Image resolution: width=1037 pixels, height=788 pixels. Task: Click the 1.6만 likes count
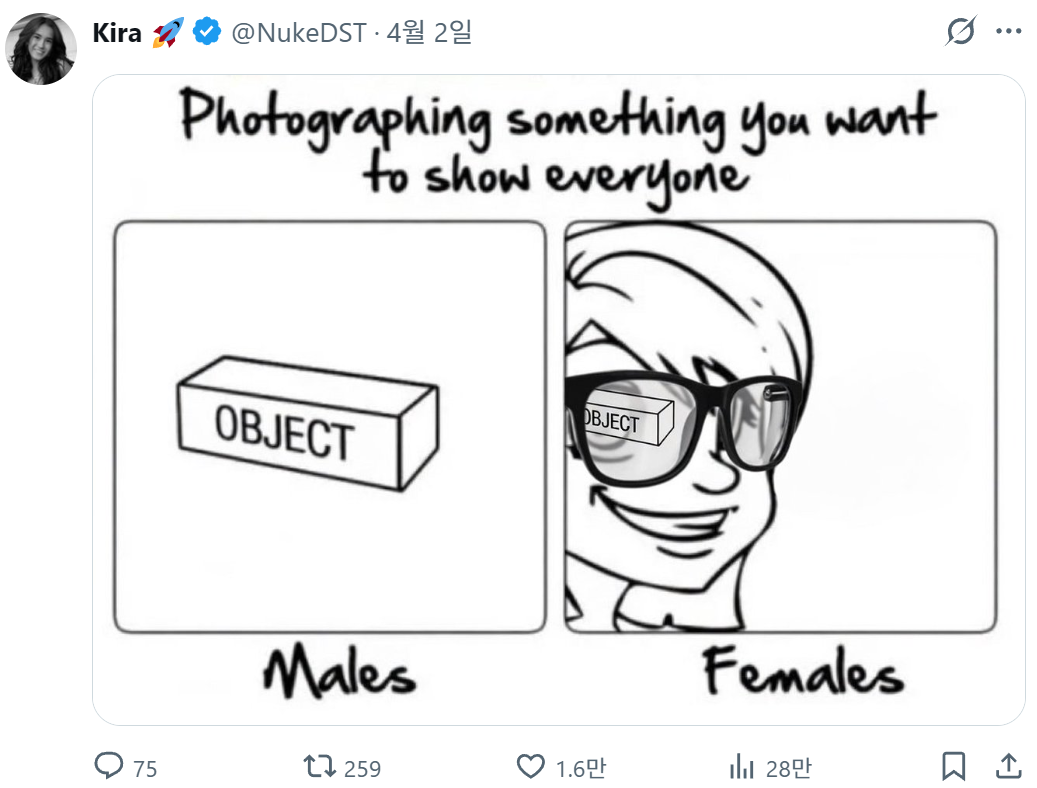581,768
